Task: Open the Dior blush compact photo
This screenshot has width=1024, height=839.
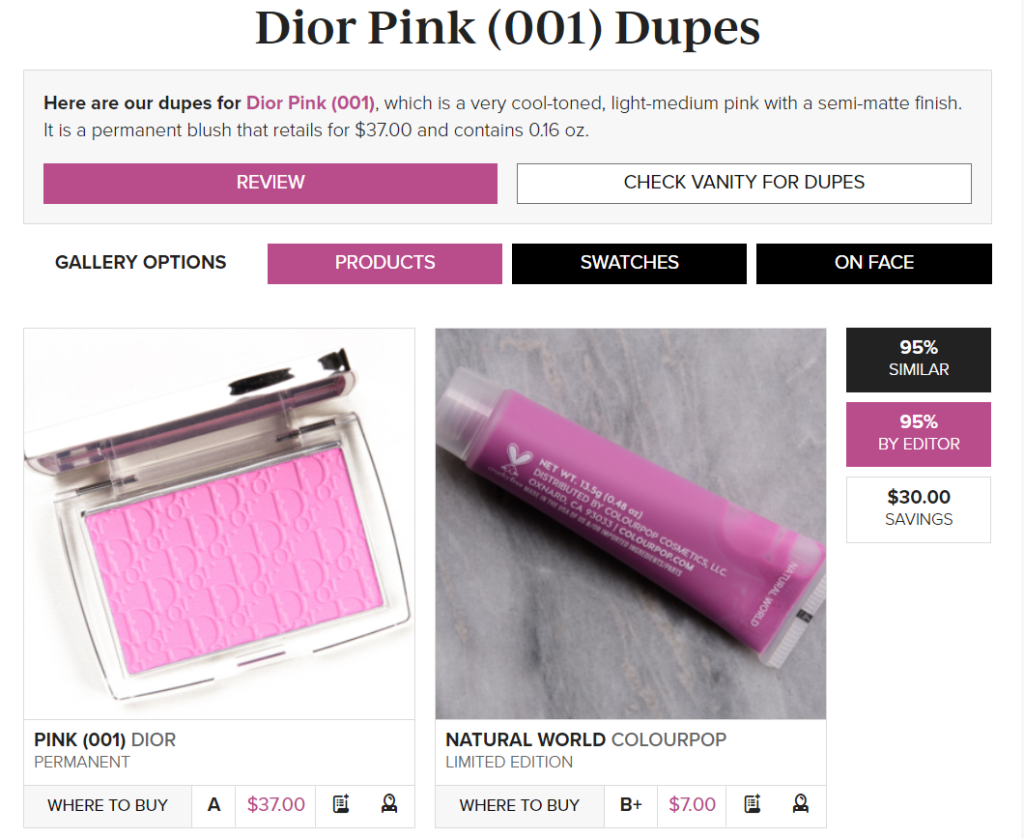Action: pos(219,524)
